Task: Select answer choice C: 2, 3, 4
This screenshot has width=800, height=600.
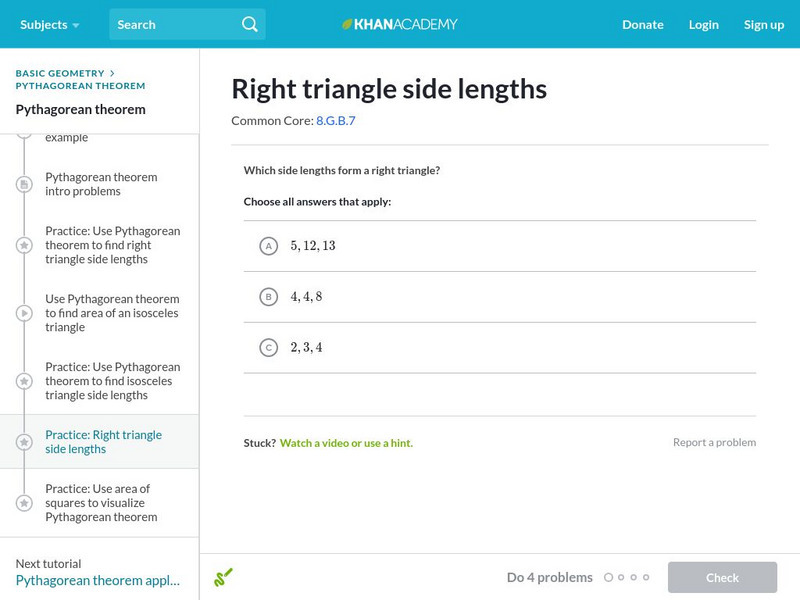Action: 268,348
